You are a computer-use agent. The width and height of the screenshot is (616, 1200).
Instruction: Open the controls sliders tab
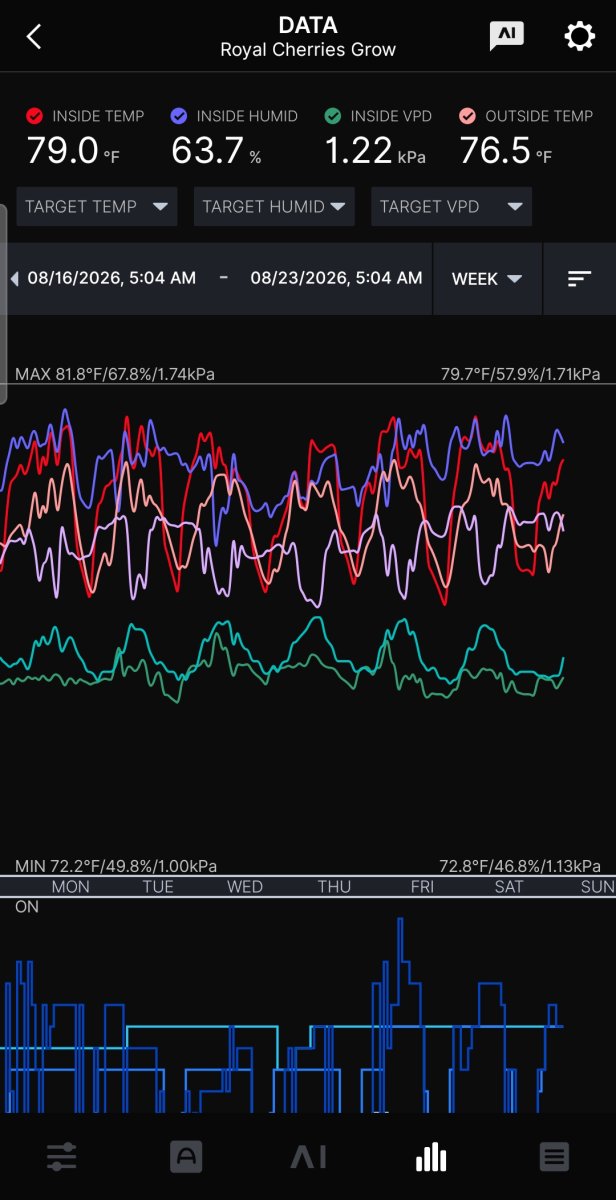point(62,1158)
